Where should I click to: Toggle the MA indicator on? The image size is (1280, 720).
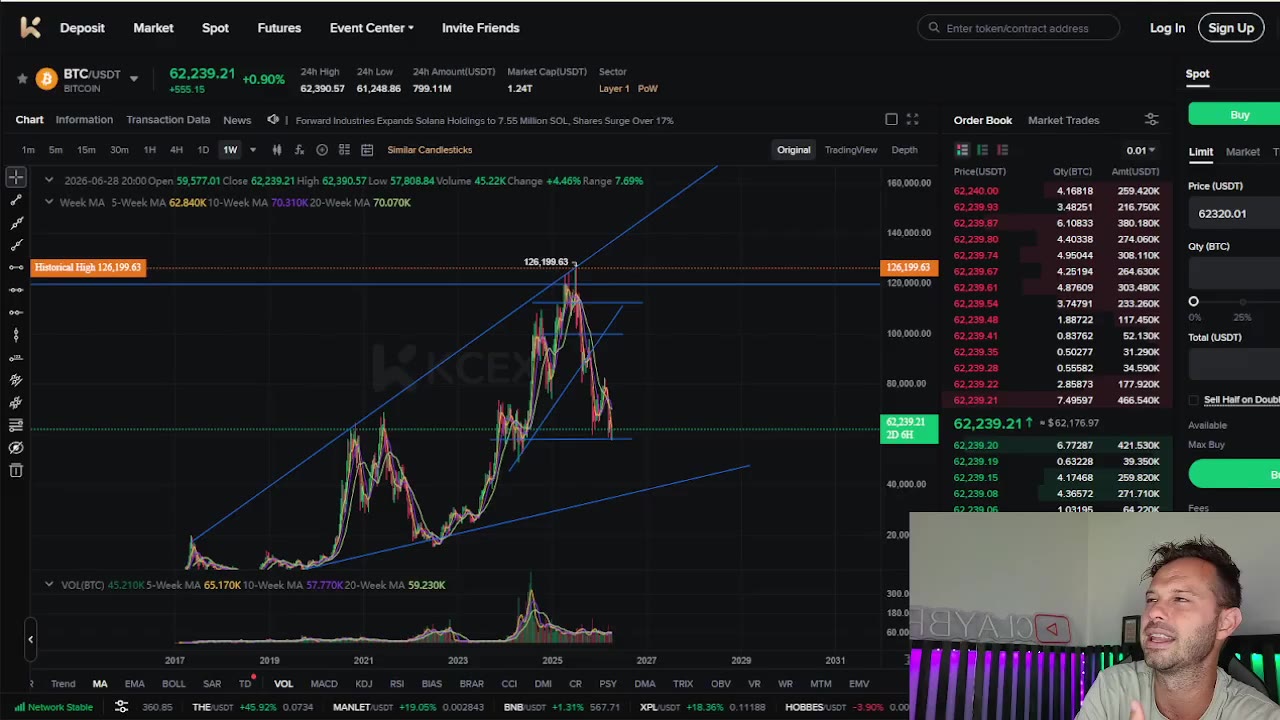[100, 684]
